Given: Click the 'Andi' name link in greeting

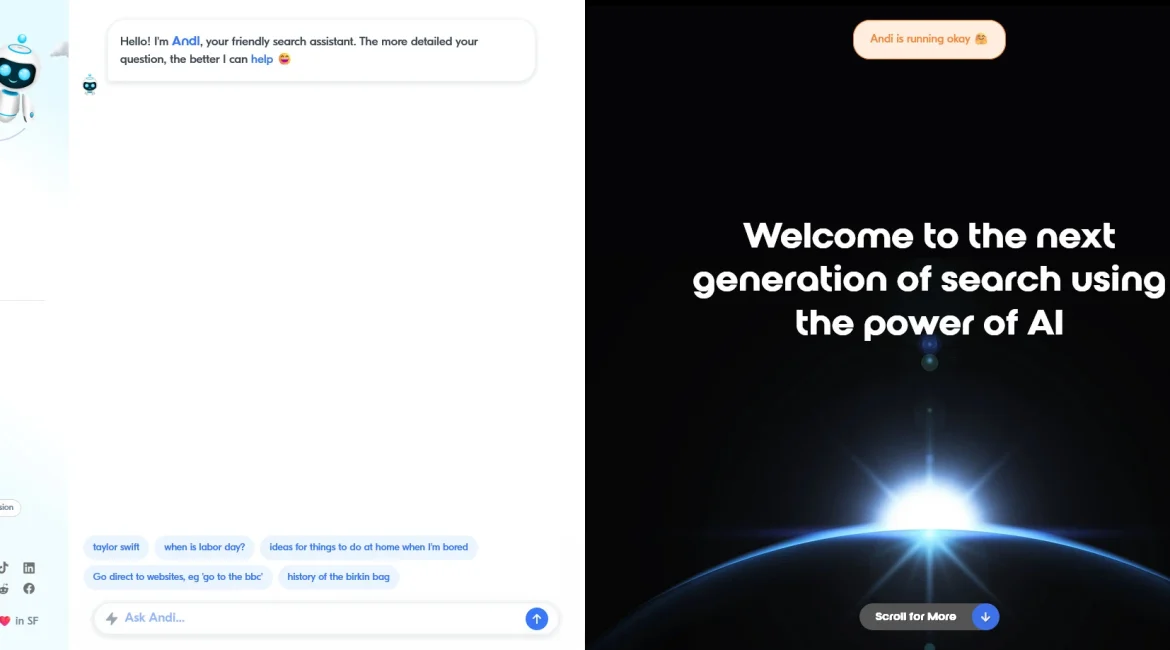Looking at the screenshot, I should pos(186,41).
